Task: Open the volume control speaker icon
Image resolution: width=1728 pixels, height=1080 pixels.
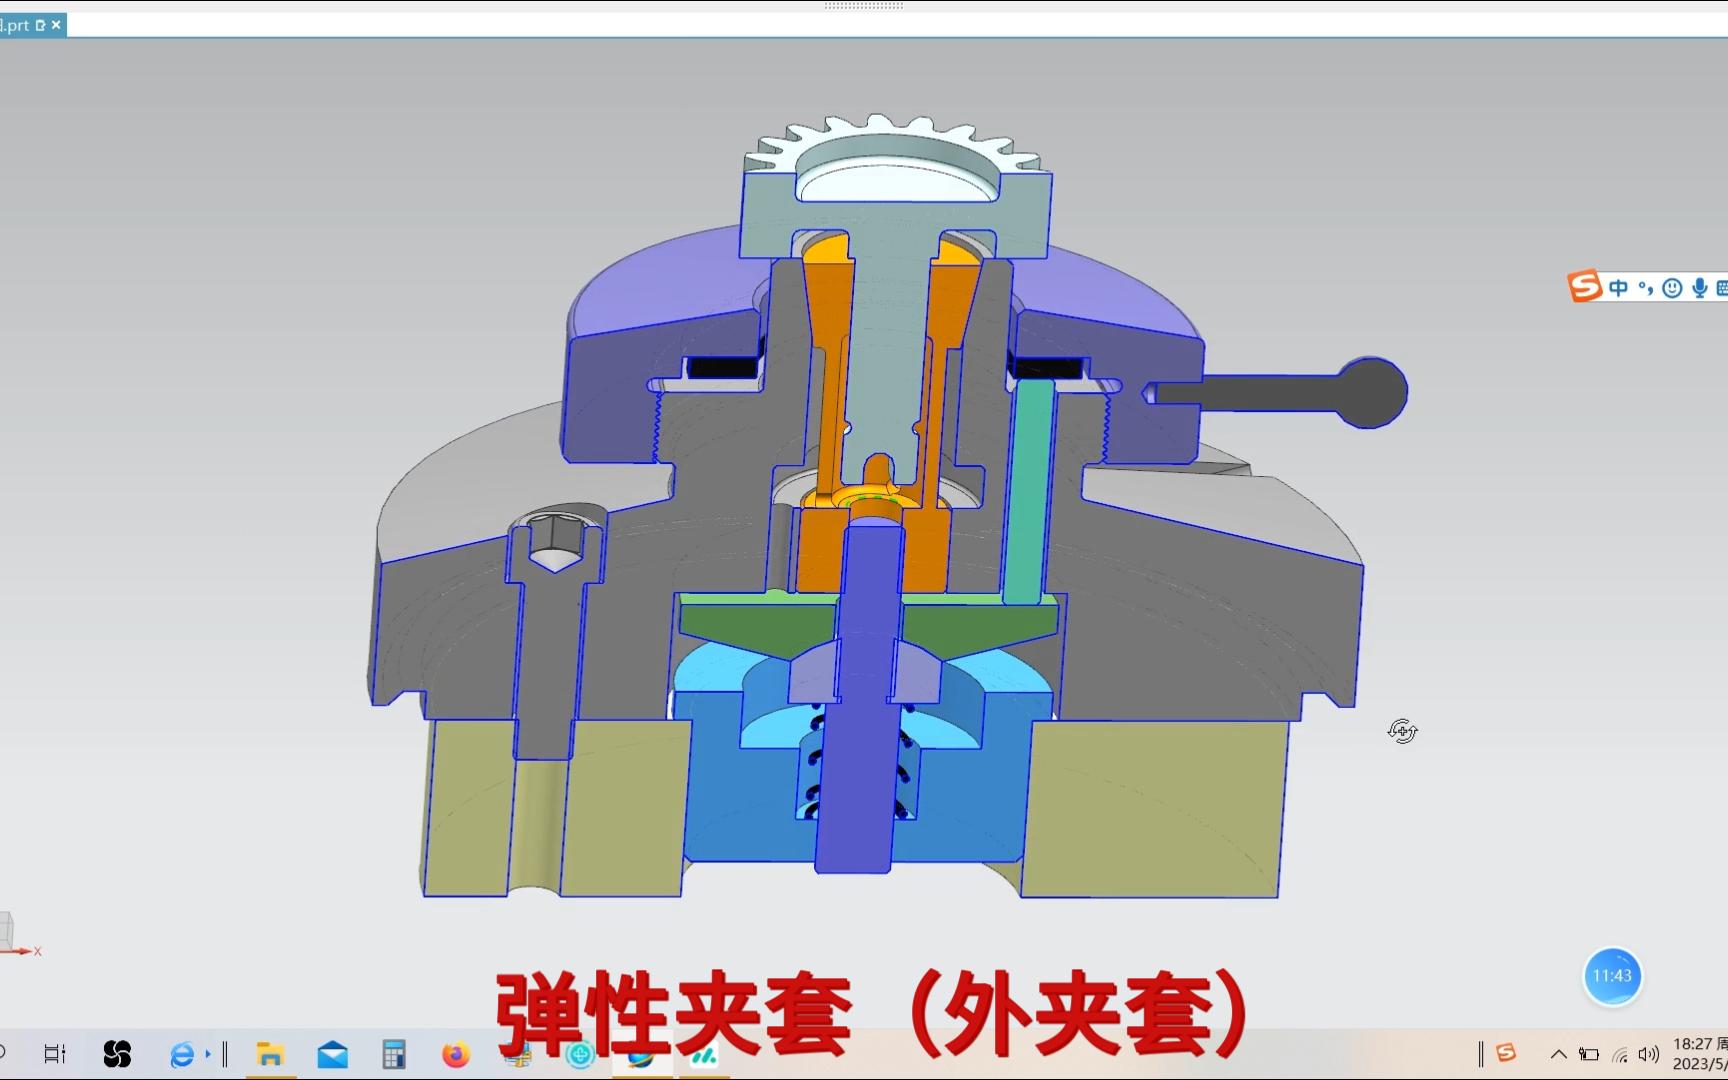Action: coord(1649,1054)
